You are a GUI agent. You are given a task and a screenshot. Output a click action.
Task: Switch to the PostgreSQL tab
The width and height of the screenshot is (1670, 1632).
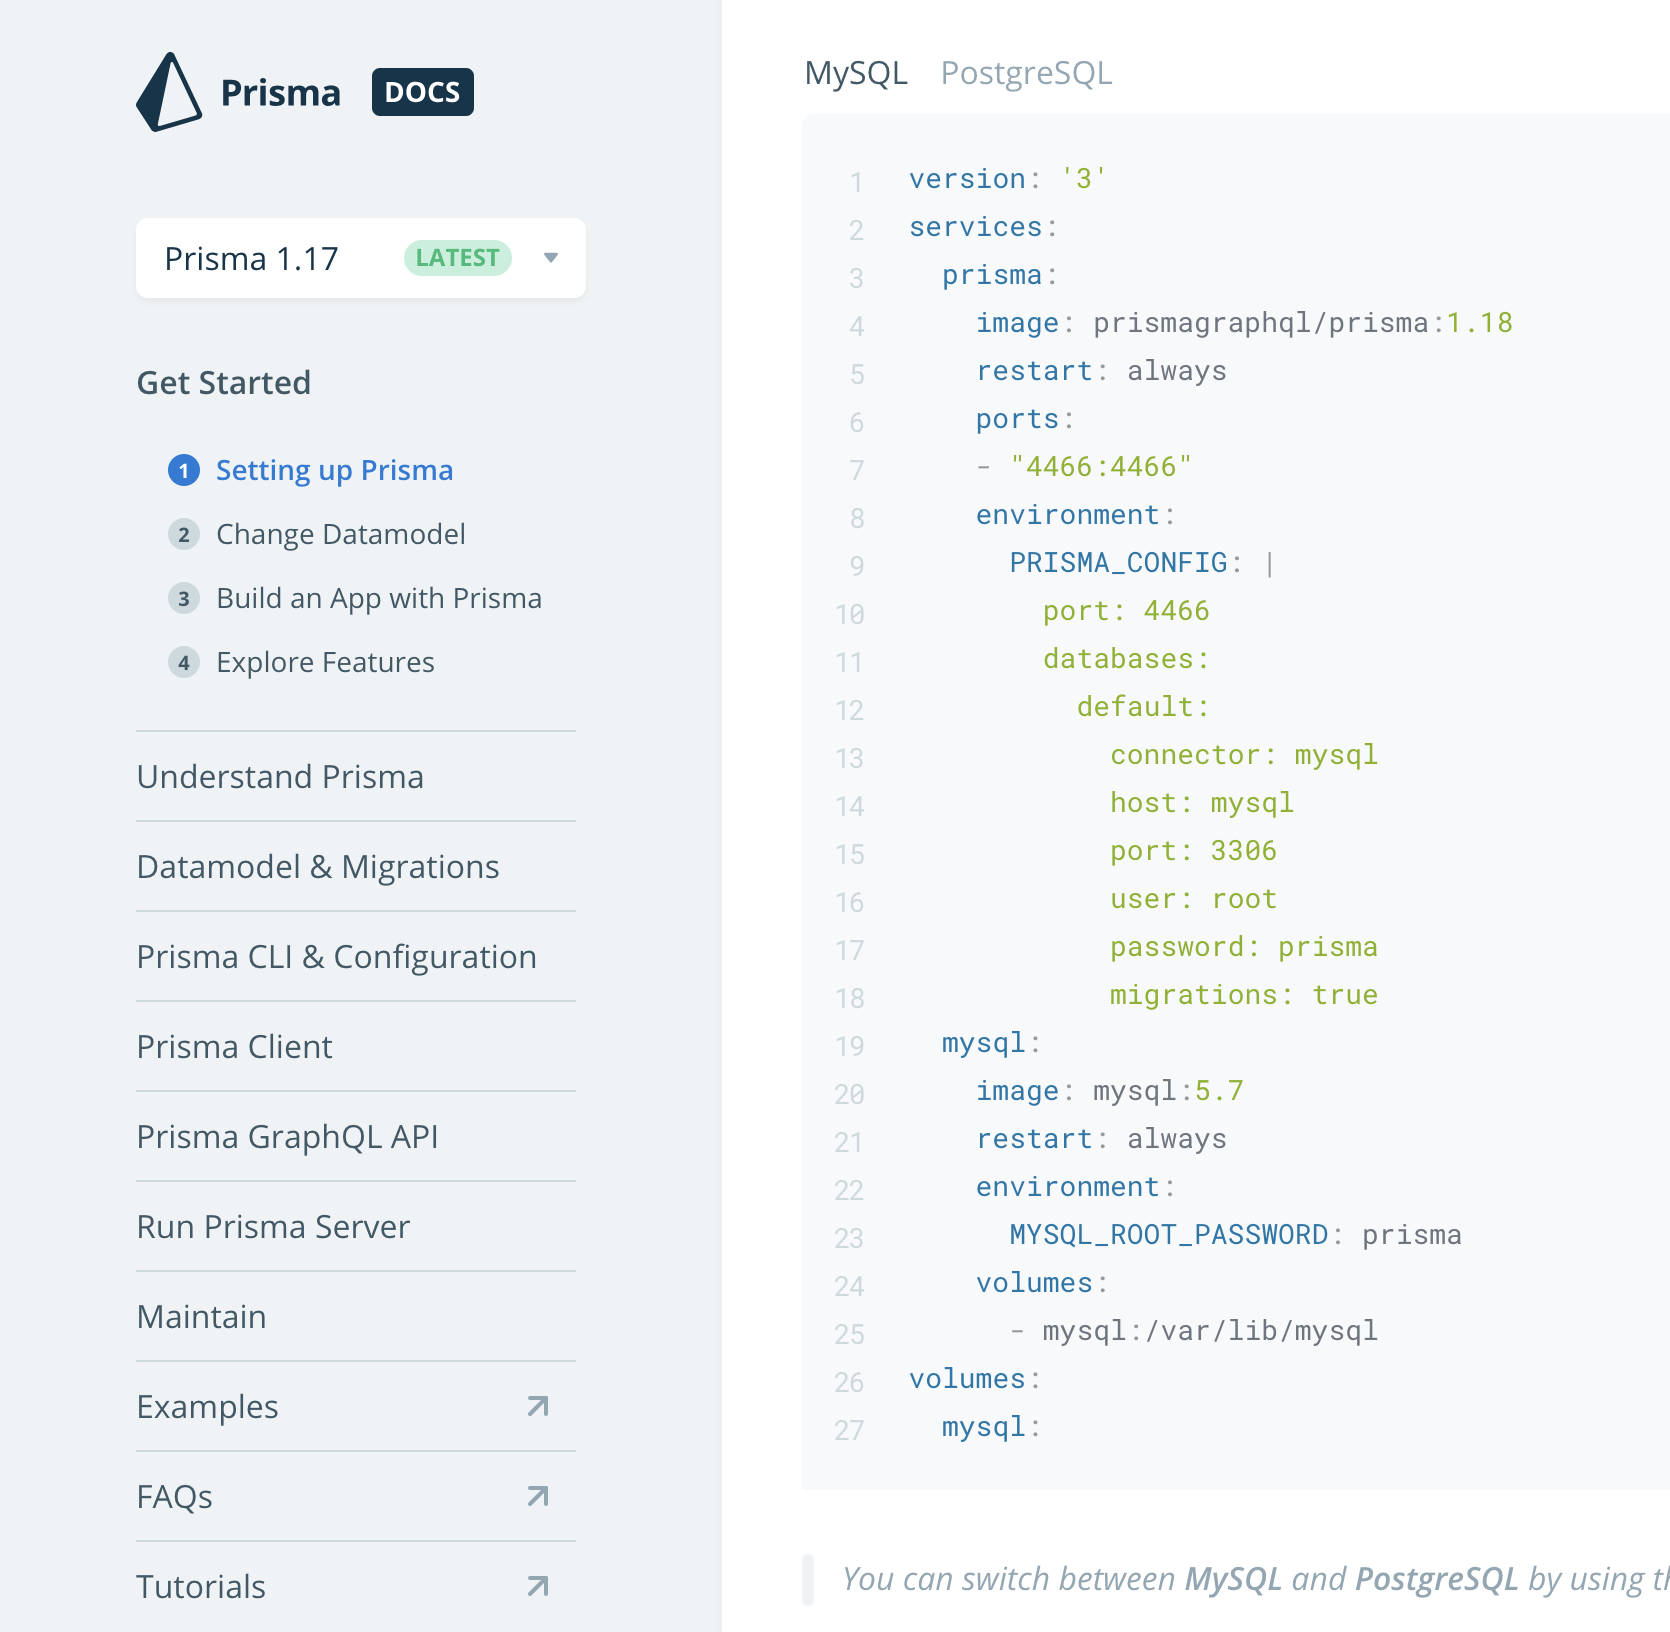1026,73
